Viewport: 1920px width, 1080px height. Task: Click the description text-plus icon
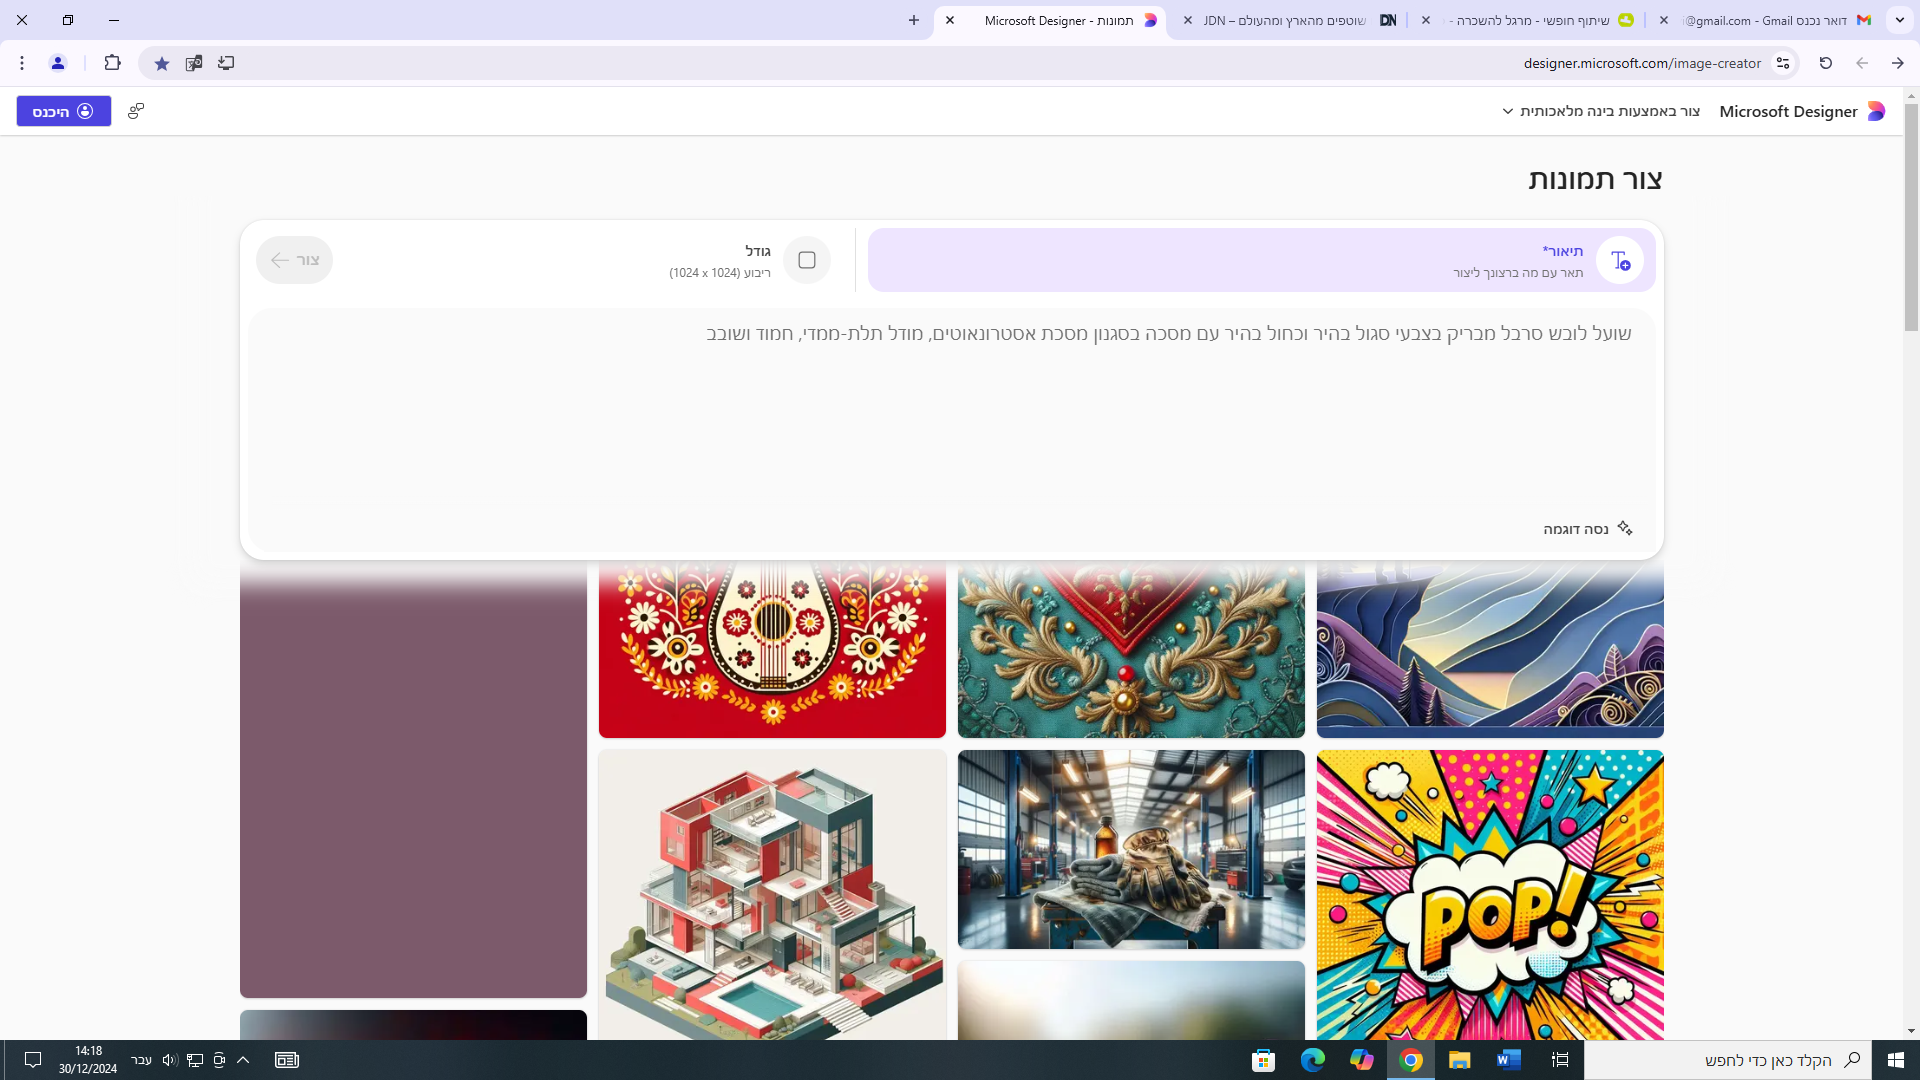tap(1620, 260)
